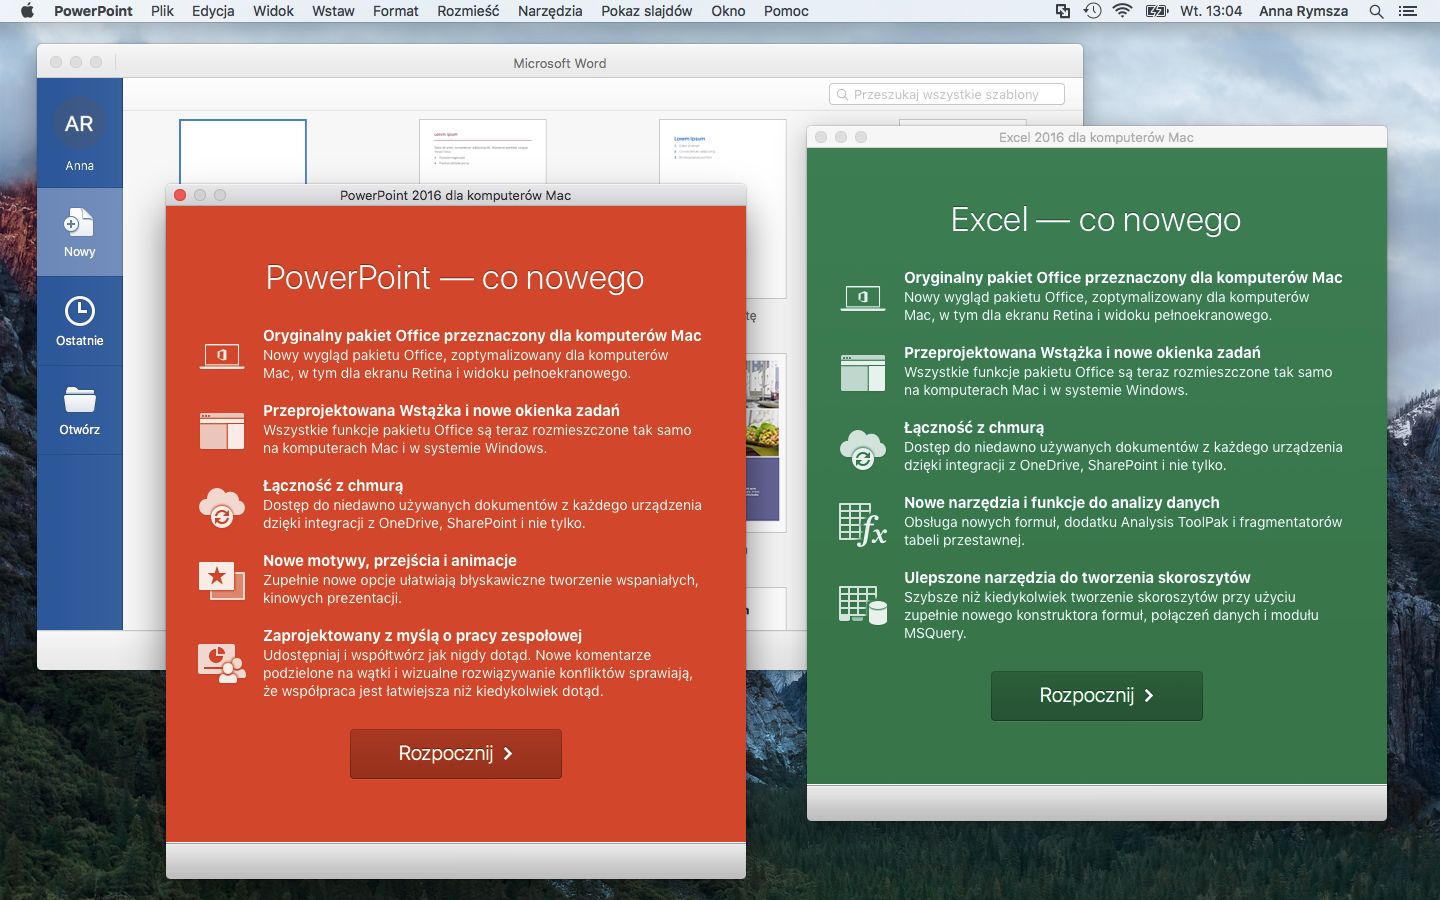Select the second Lorem Ipsum template in Word
Image resolution: width=1440 pixels, height=900 pixels.
pos(483,151)
